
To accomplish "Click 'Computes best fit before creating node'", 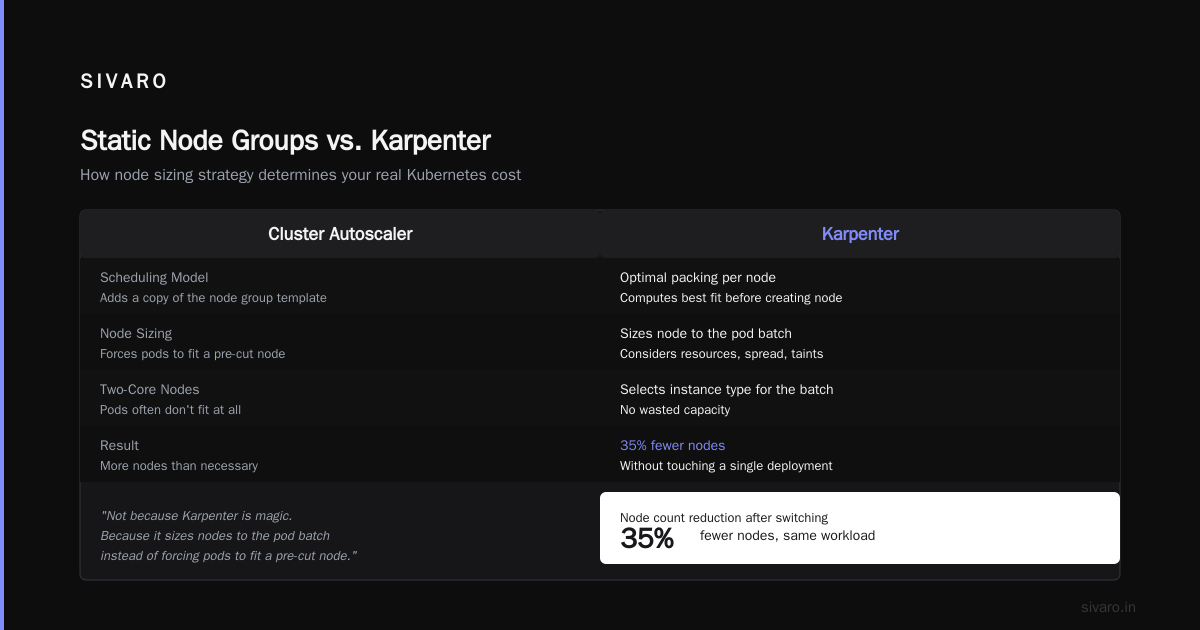I will (731, 298).
